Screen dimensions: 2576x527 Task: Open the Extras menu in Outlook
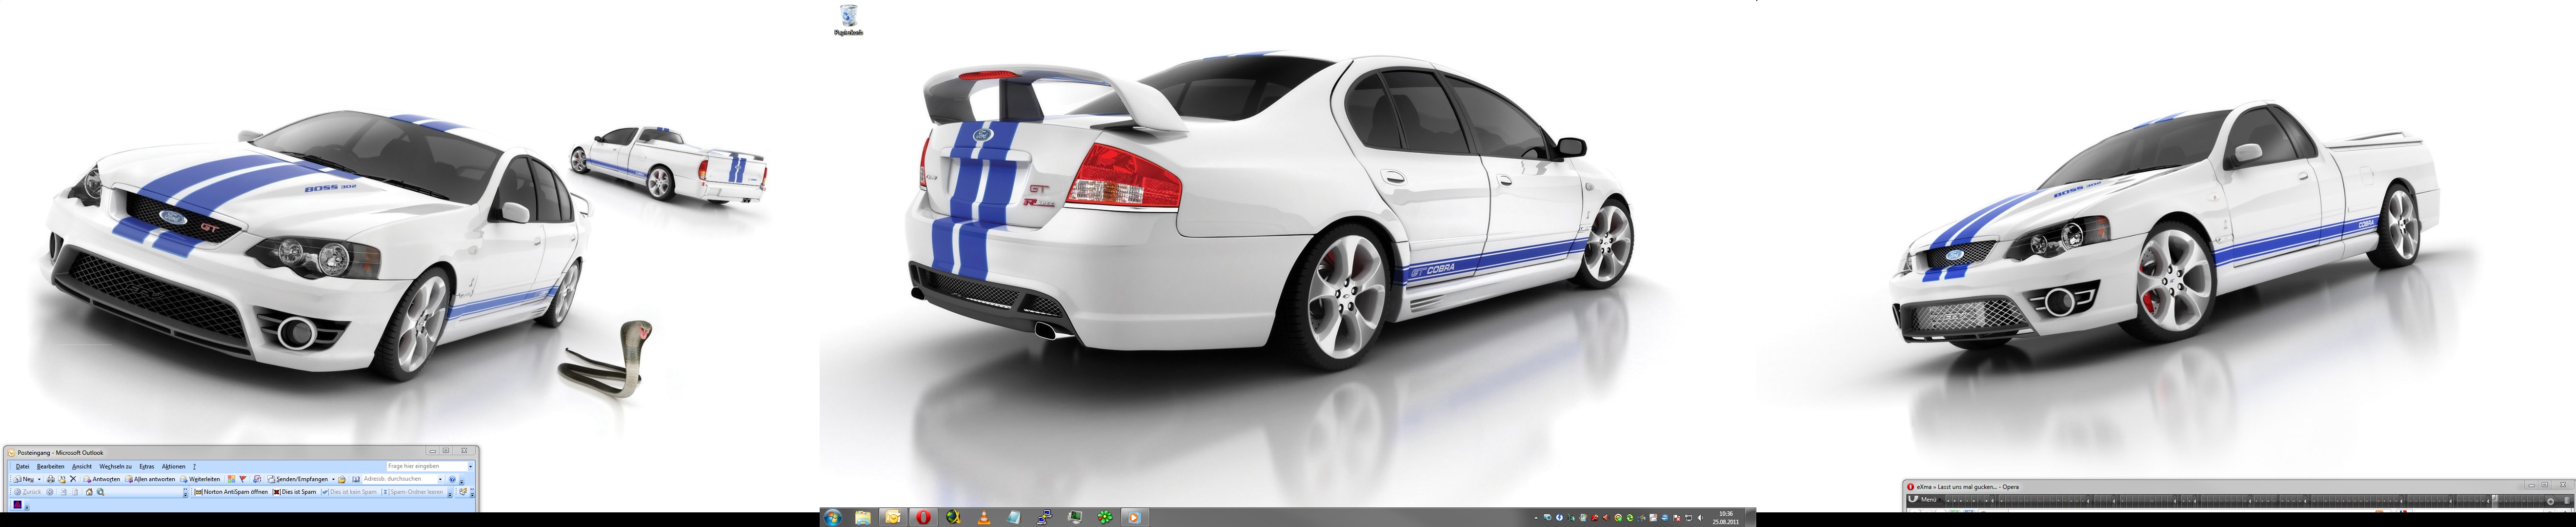147,467
